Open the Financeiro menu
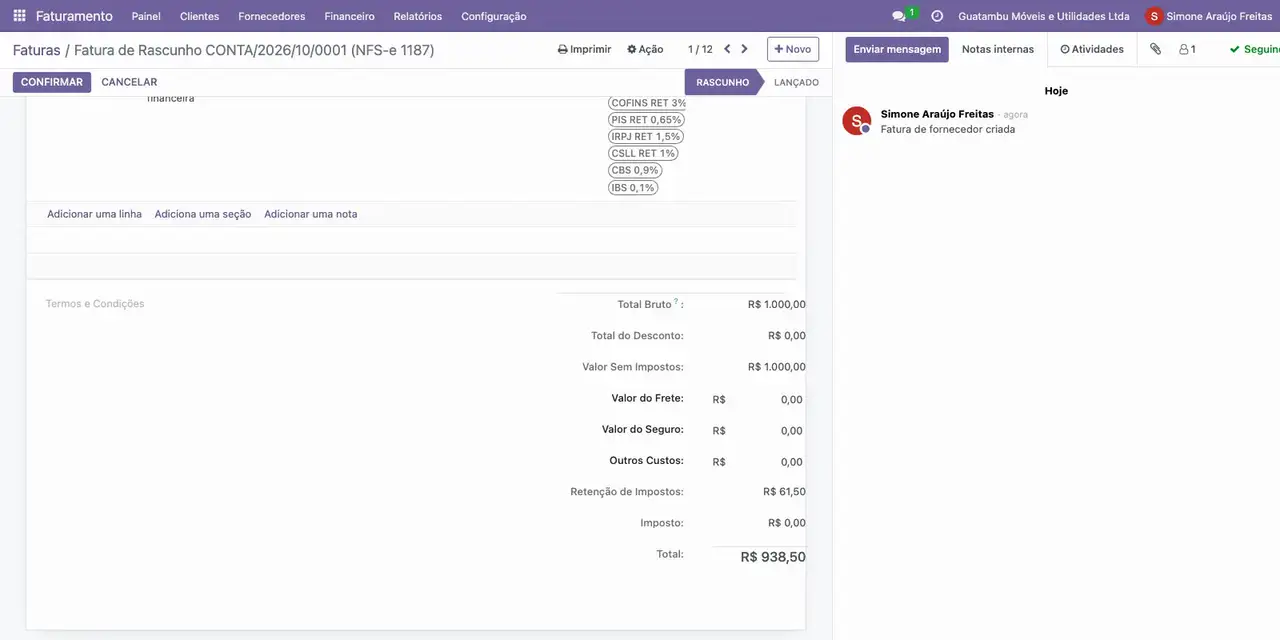Viewport: 1280px width, 640px height. [x=349, y=16]
